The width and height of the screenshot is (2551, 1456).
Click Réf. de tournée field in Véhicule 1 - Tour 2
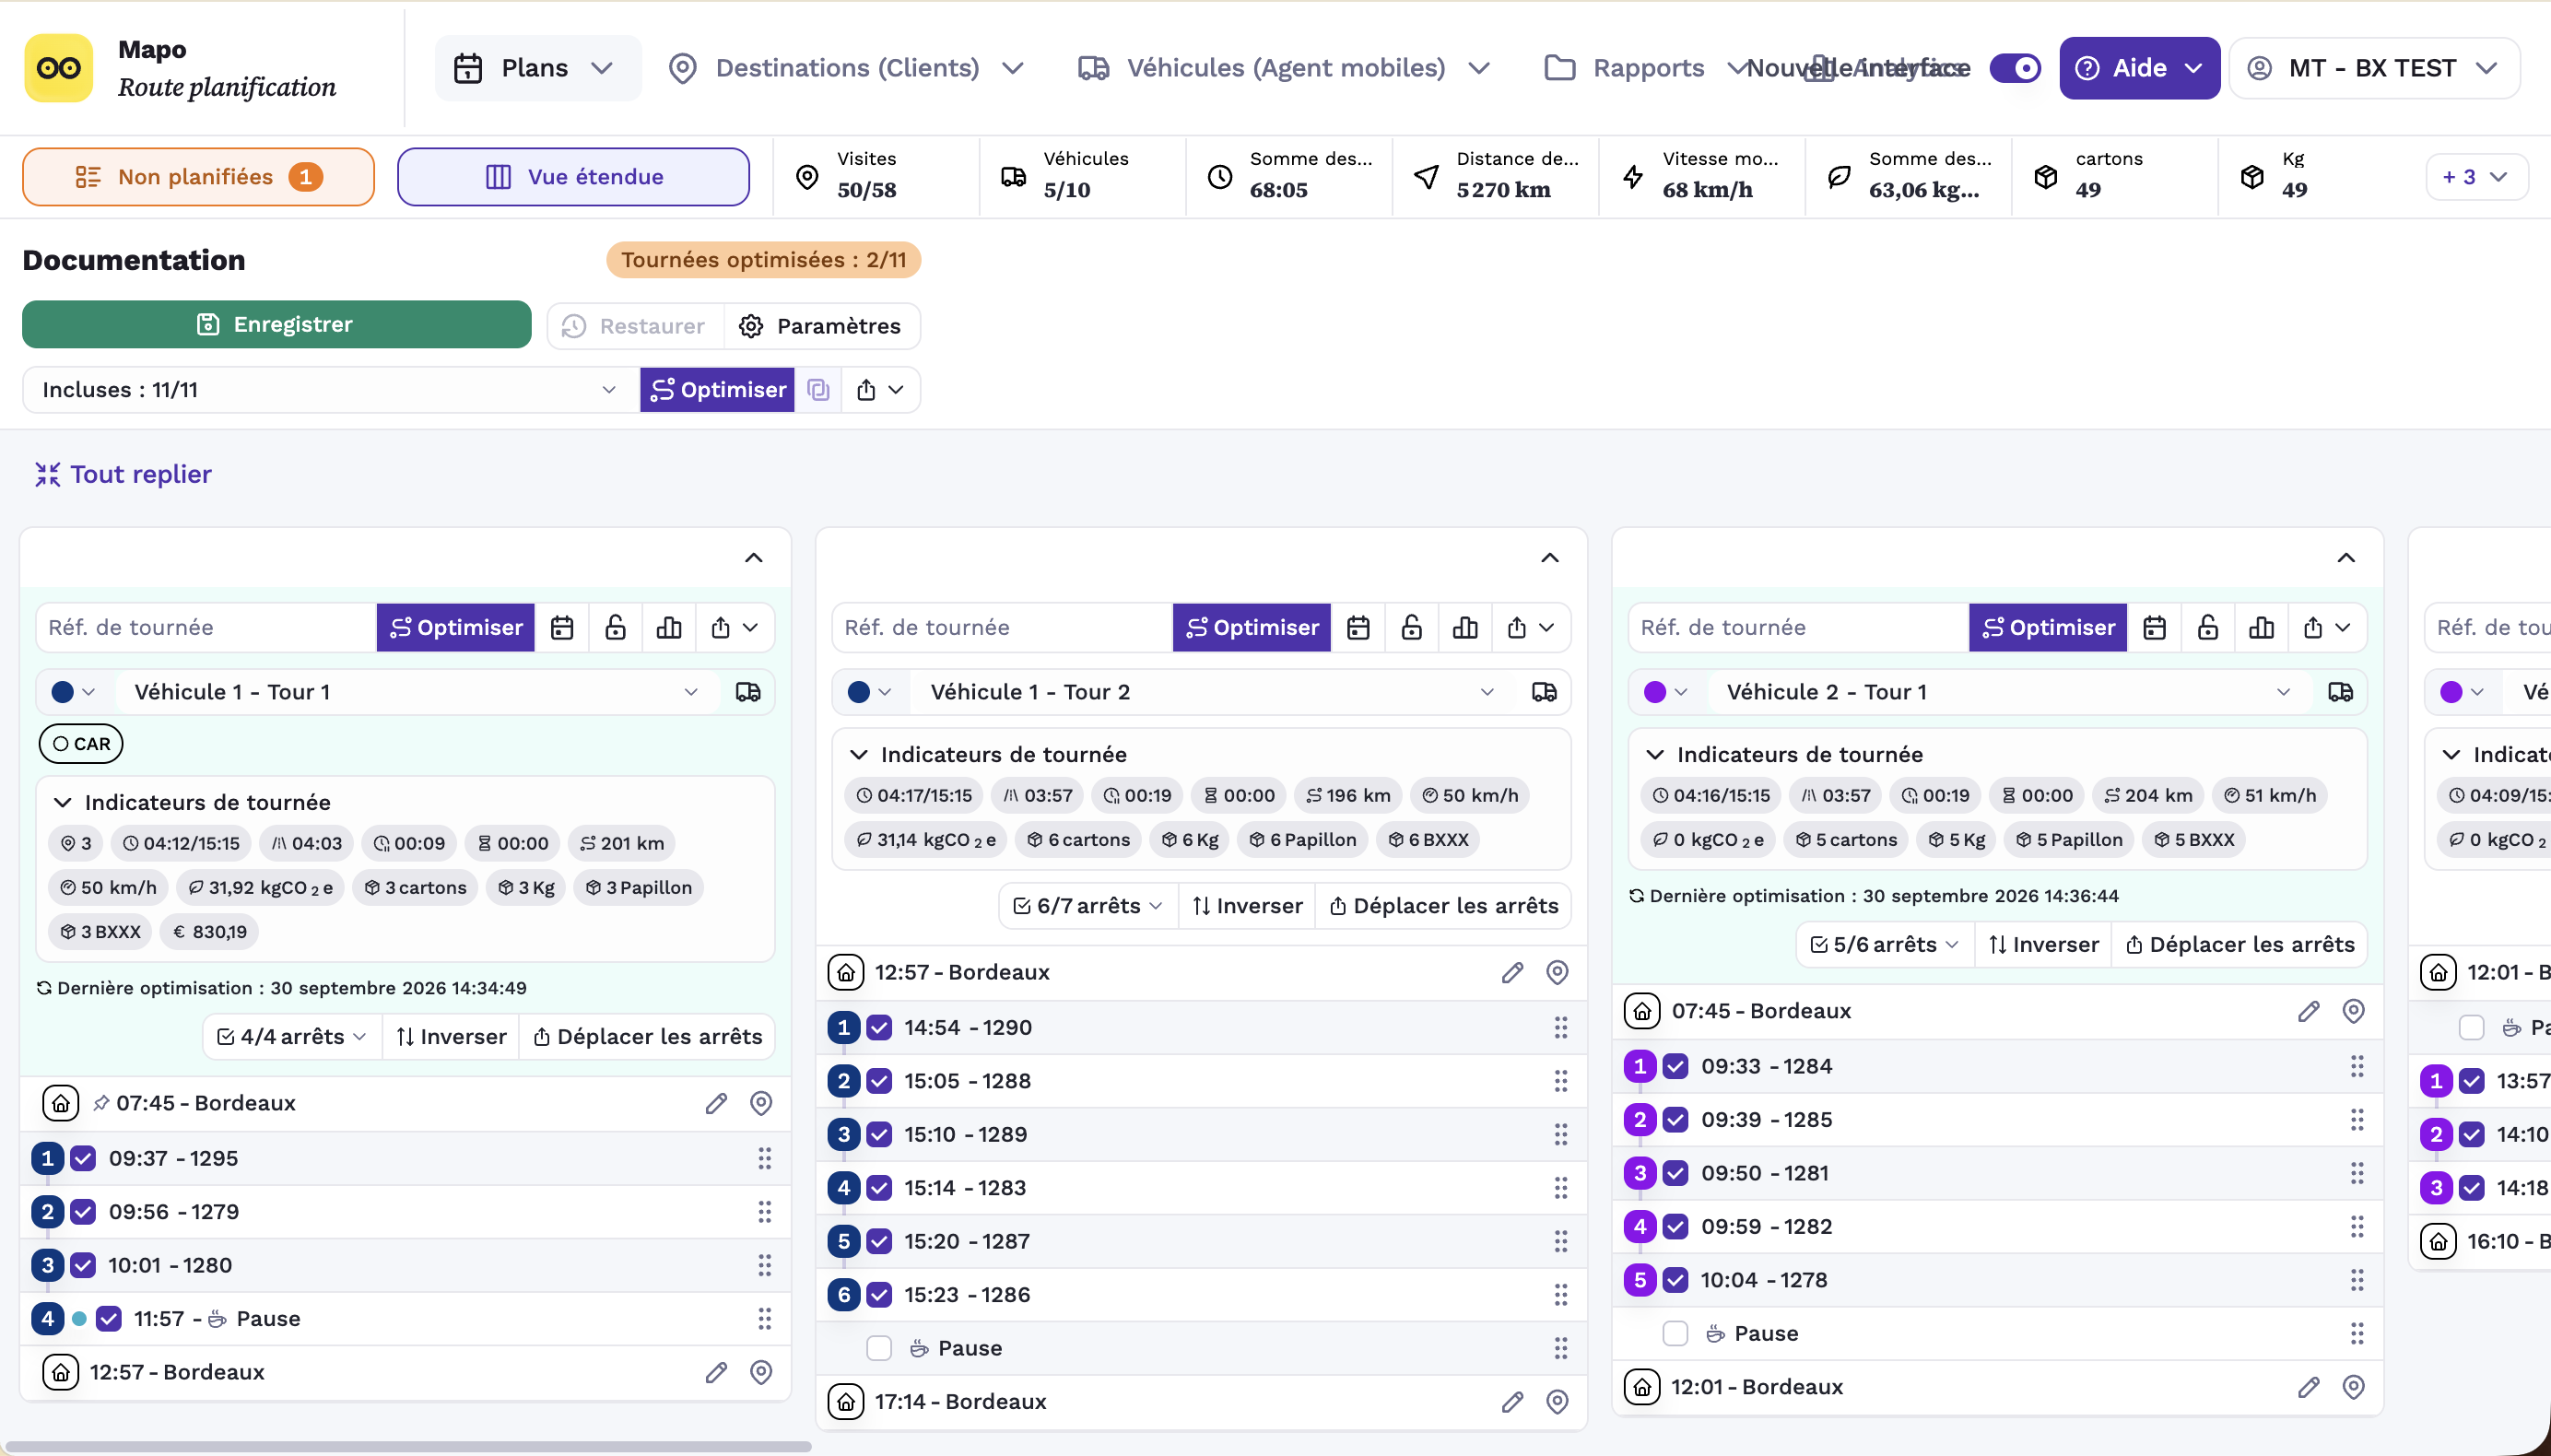(x=1002, y=628)
